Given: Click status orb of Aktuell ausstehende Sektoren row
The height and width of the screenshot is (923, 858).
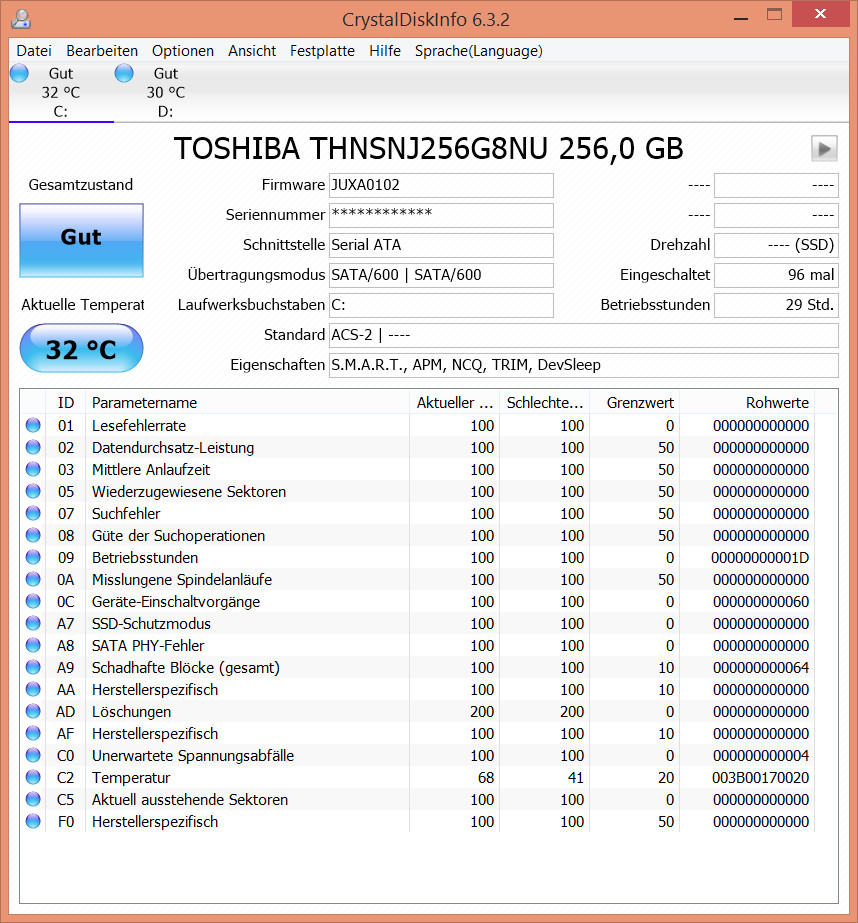Looking at the screenshot, I should tap(33, 799).
